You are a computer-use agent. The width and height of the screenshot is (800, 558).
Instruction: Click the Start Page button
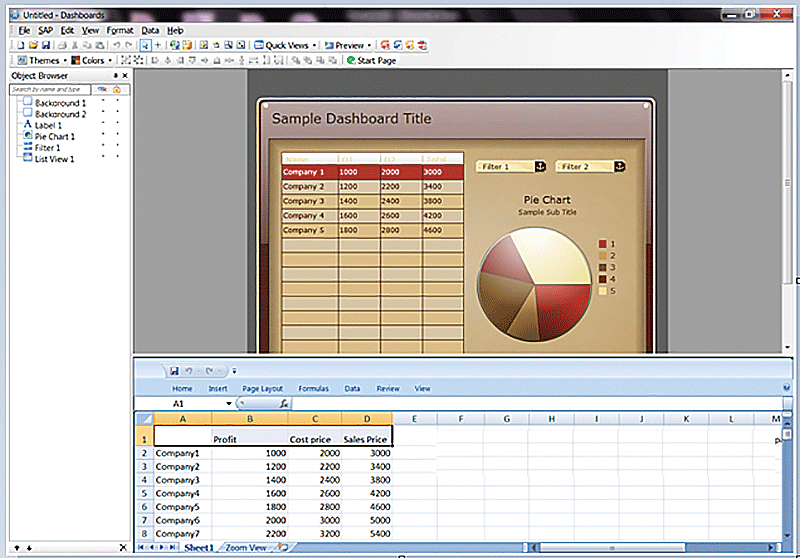371,60
